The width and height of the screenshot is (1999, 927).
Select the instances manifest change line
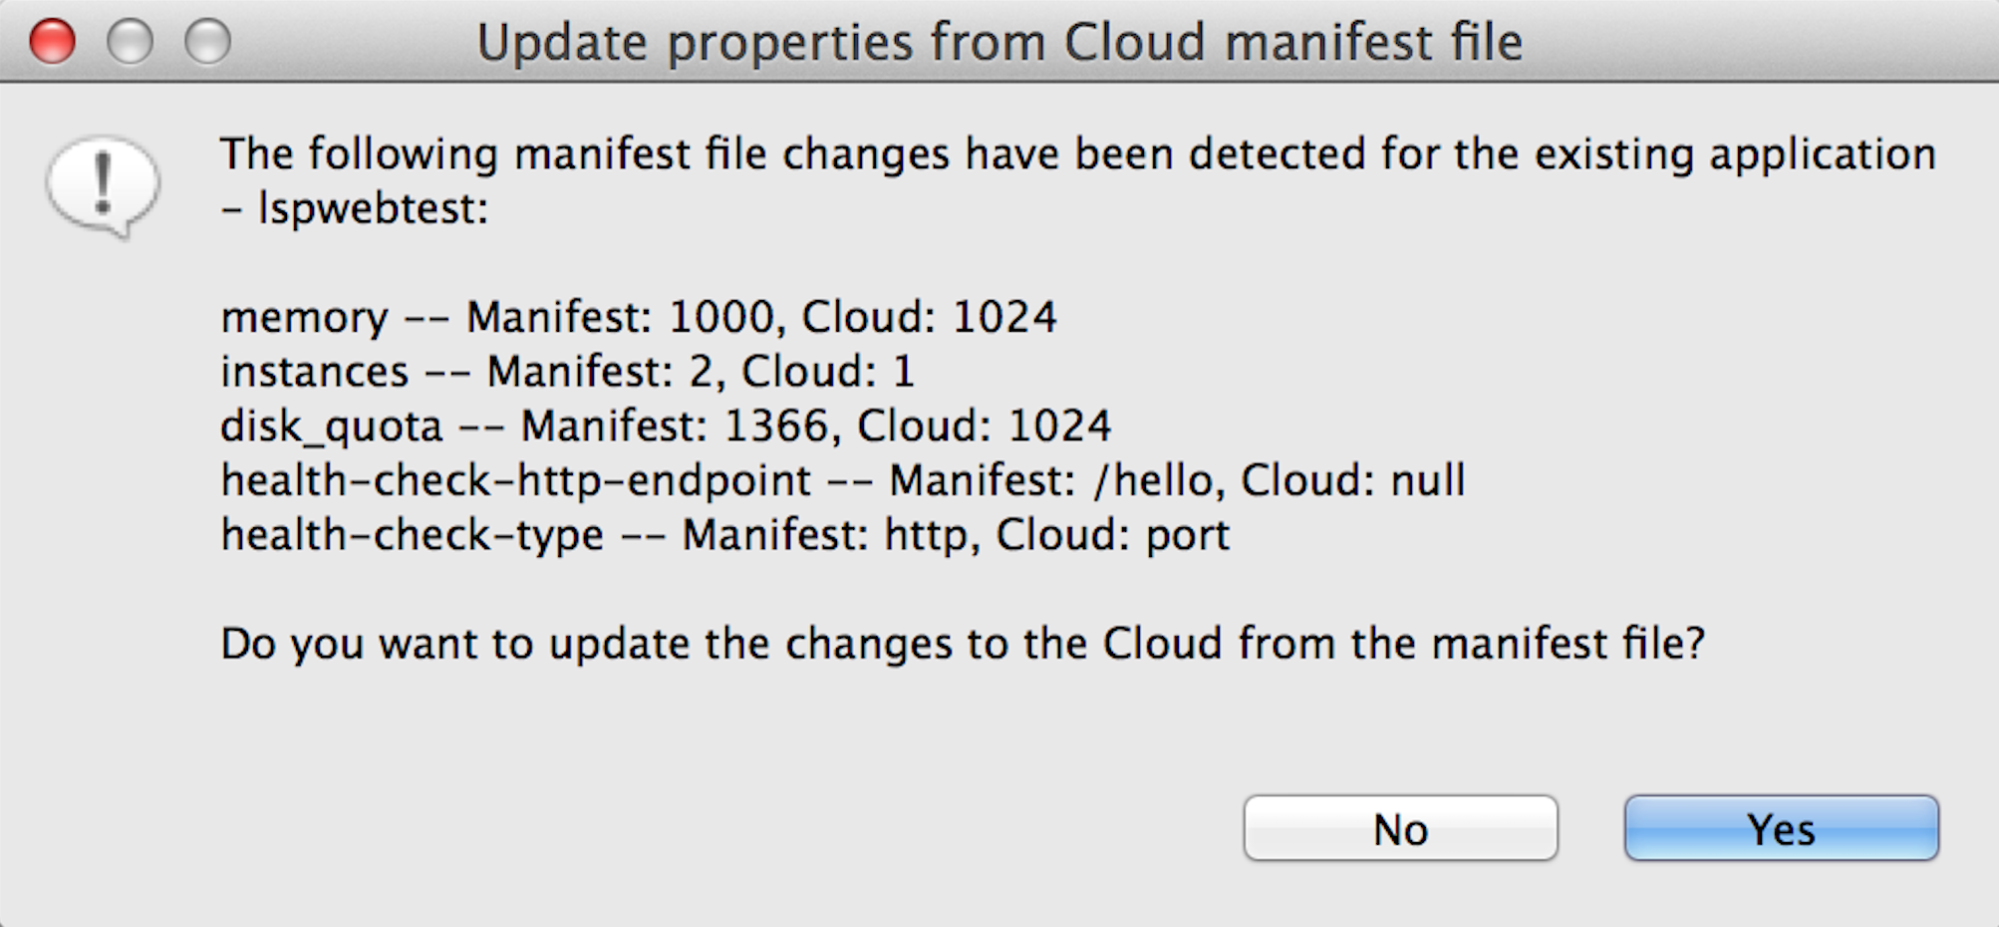[567, 372]
